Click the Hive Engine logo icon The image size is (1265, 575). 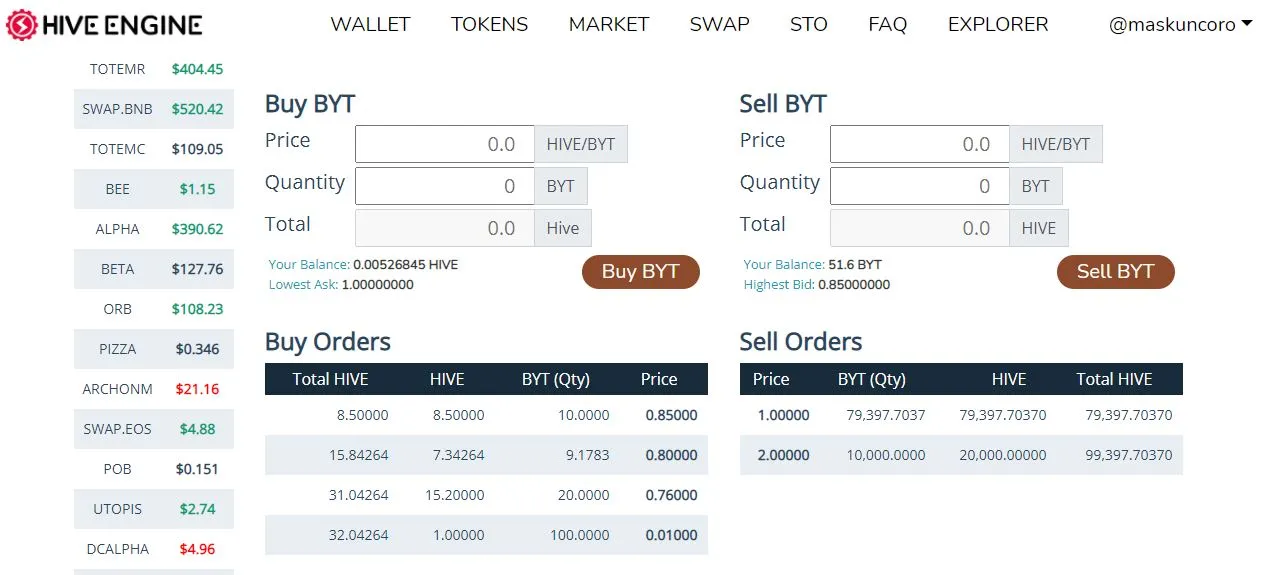click(x=21, y=25)
